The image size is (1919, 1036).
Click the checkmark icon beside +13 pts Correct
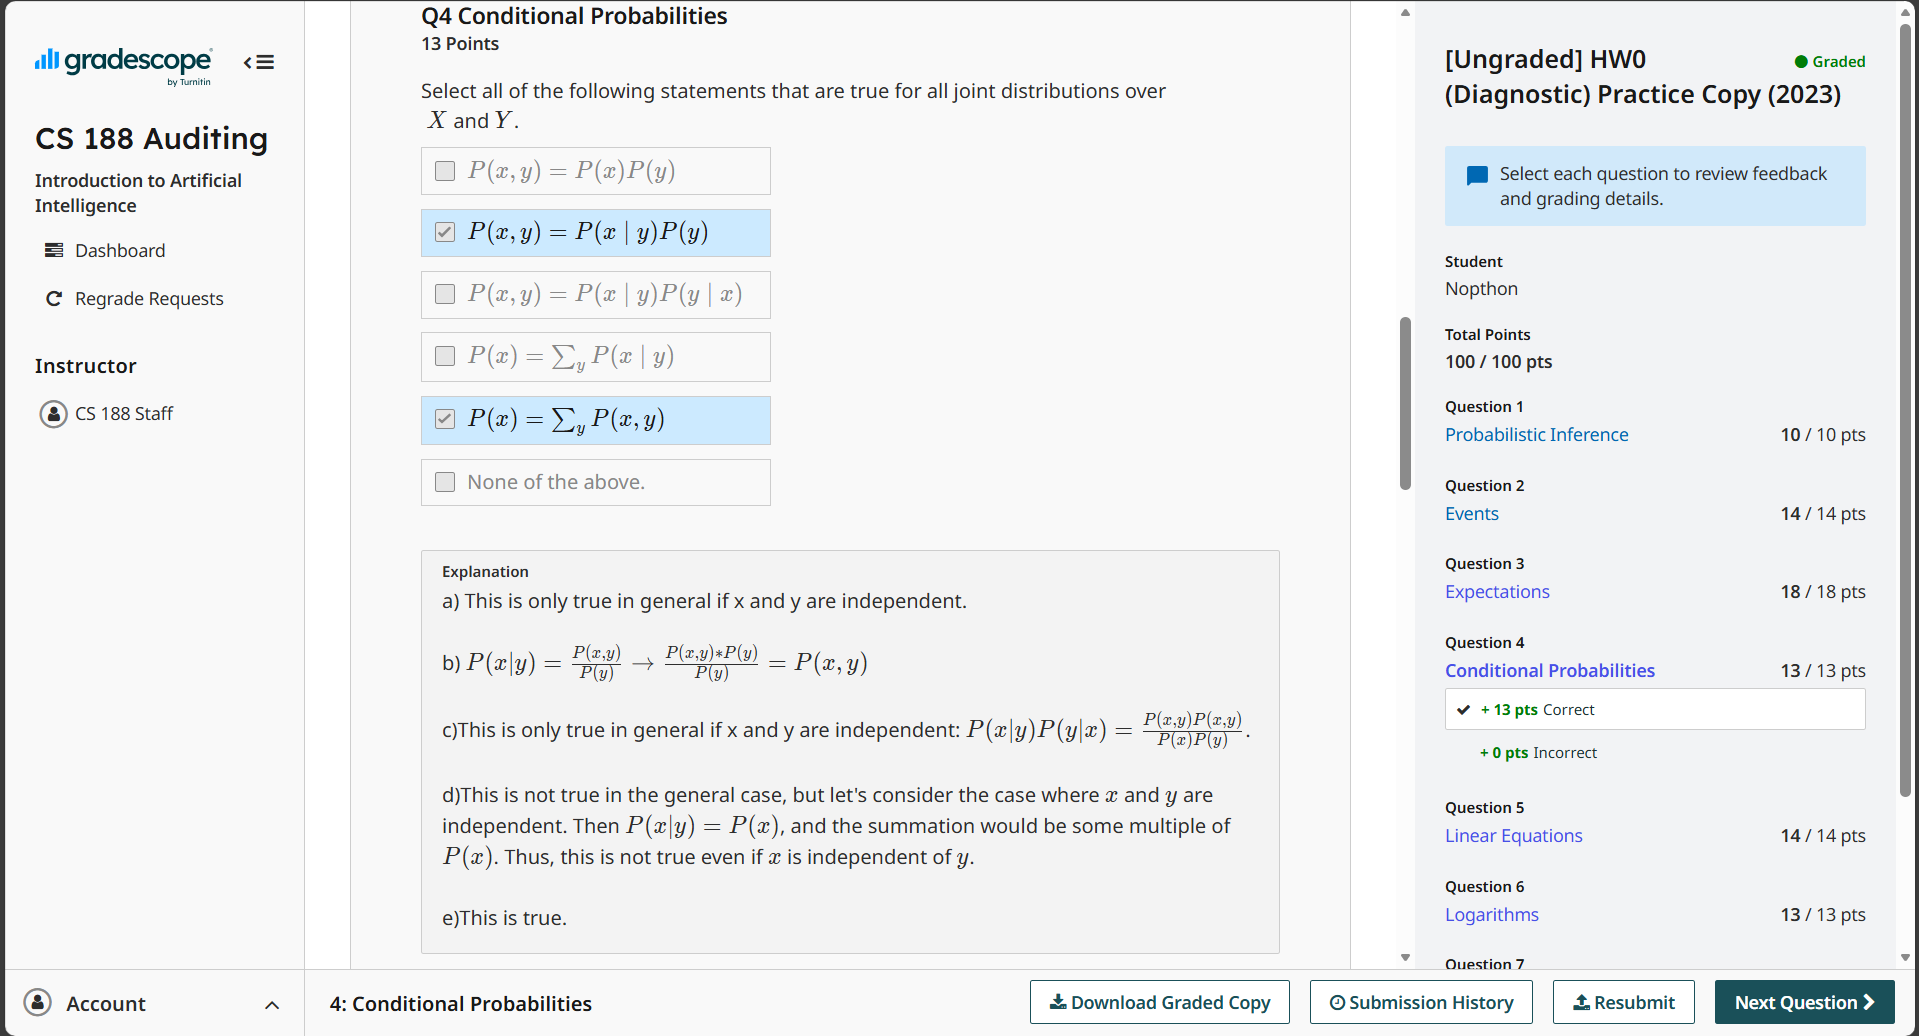pos(1463,710)
